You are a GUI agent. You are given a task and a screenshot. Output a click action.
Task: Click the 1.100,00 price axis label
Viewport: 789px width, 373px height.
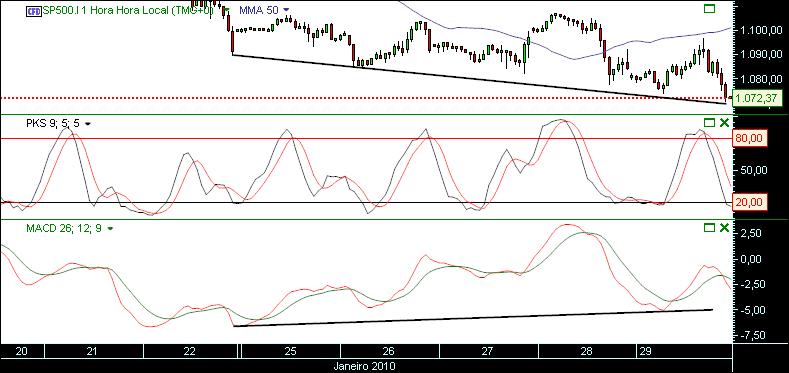pos(760,31)
